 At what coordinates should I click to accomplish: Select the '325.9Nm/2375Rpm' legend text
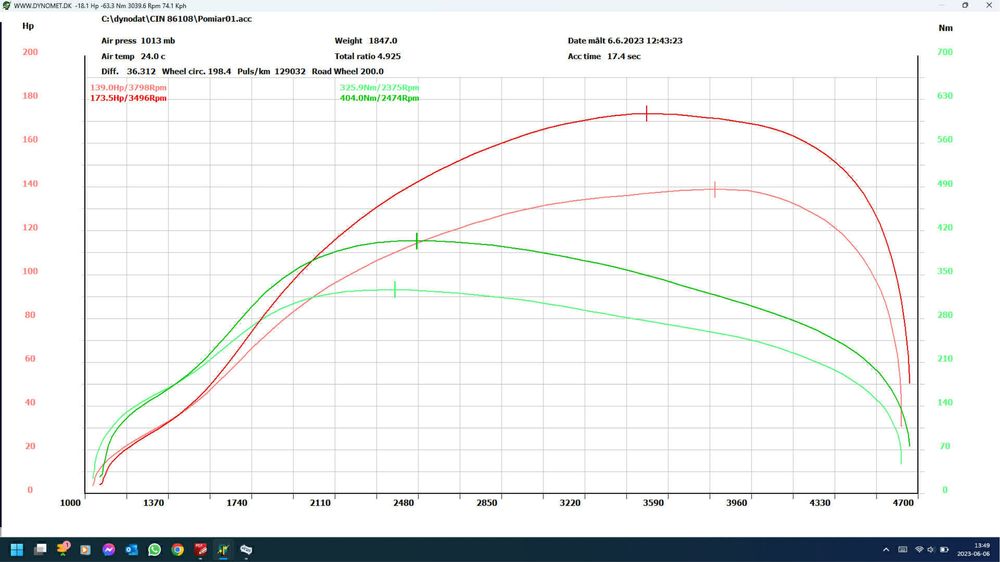point(379,87)
